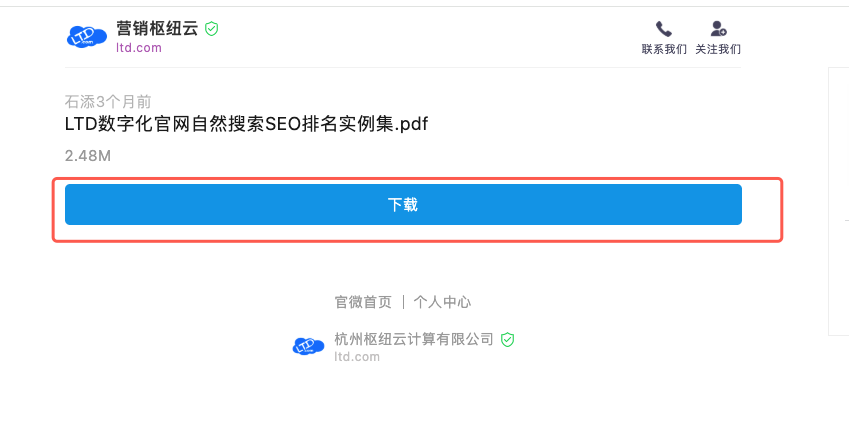Viewport: 849px width, 440px height.
Task: Click the phone icon above 联系我们
Action: (663, 29)
